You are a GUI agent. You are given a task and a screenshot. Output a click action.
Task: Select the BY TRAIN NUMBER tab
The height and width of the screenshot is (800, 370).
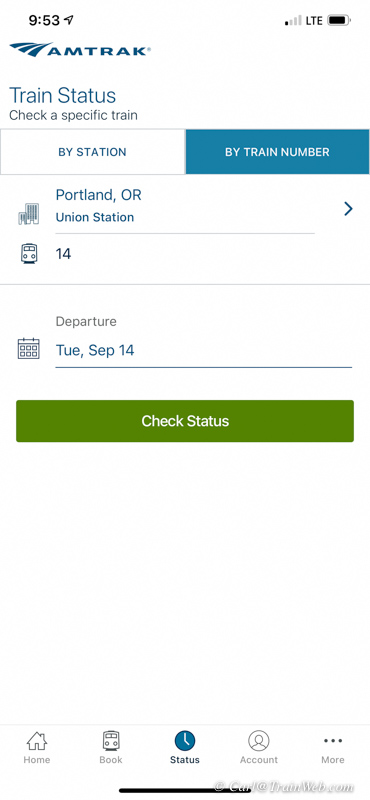click(x=277, y=152)
